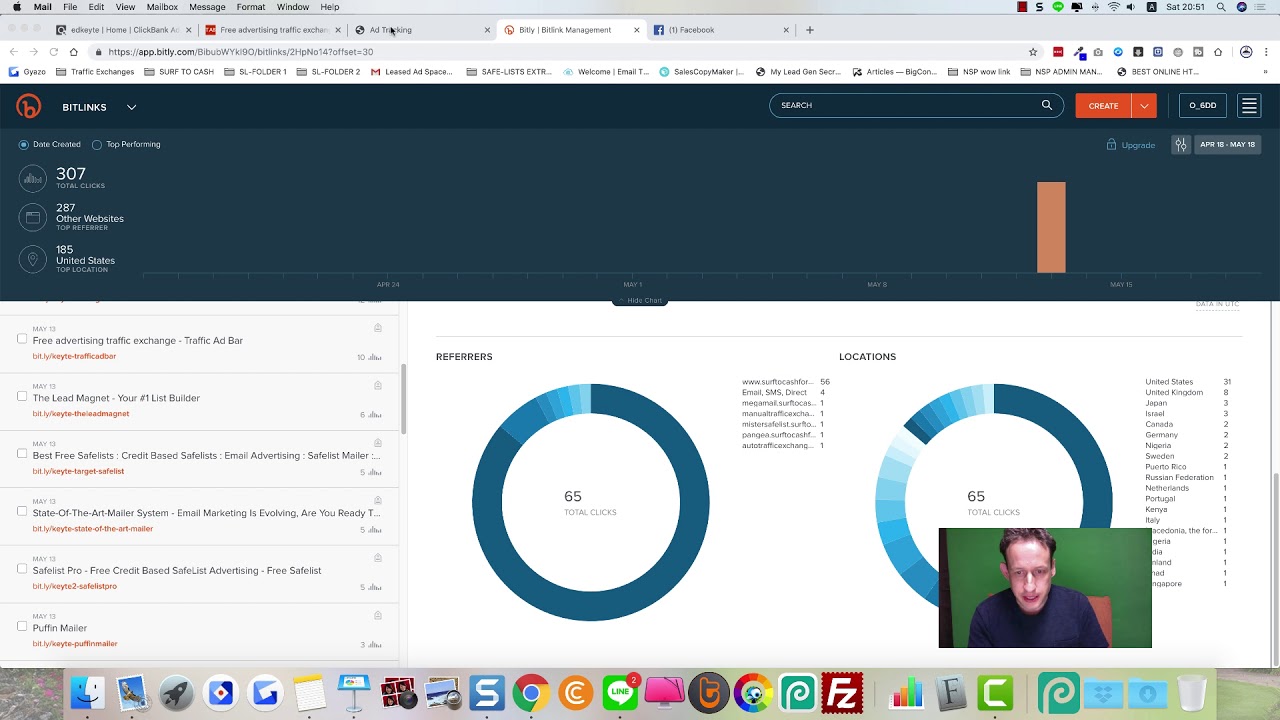This screenshot has width=1280, height=720.
Task: Reload the page
Action: tap(53, 52)
